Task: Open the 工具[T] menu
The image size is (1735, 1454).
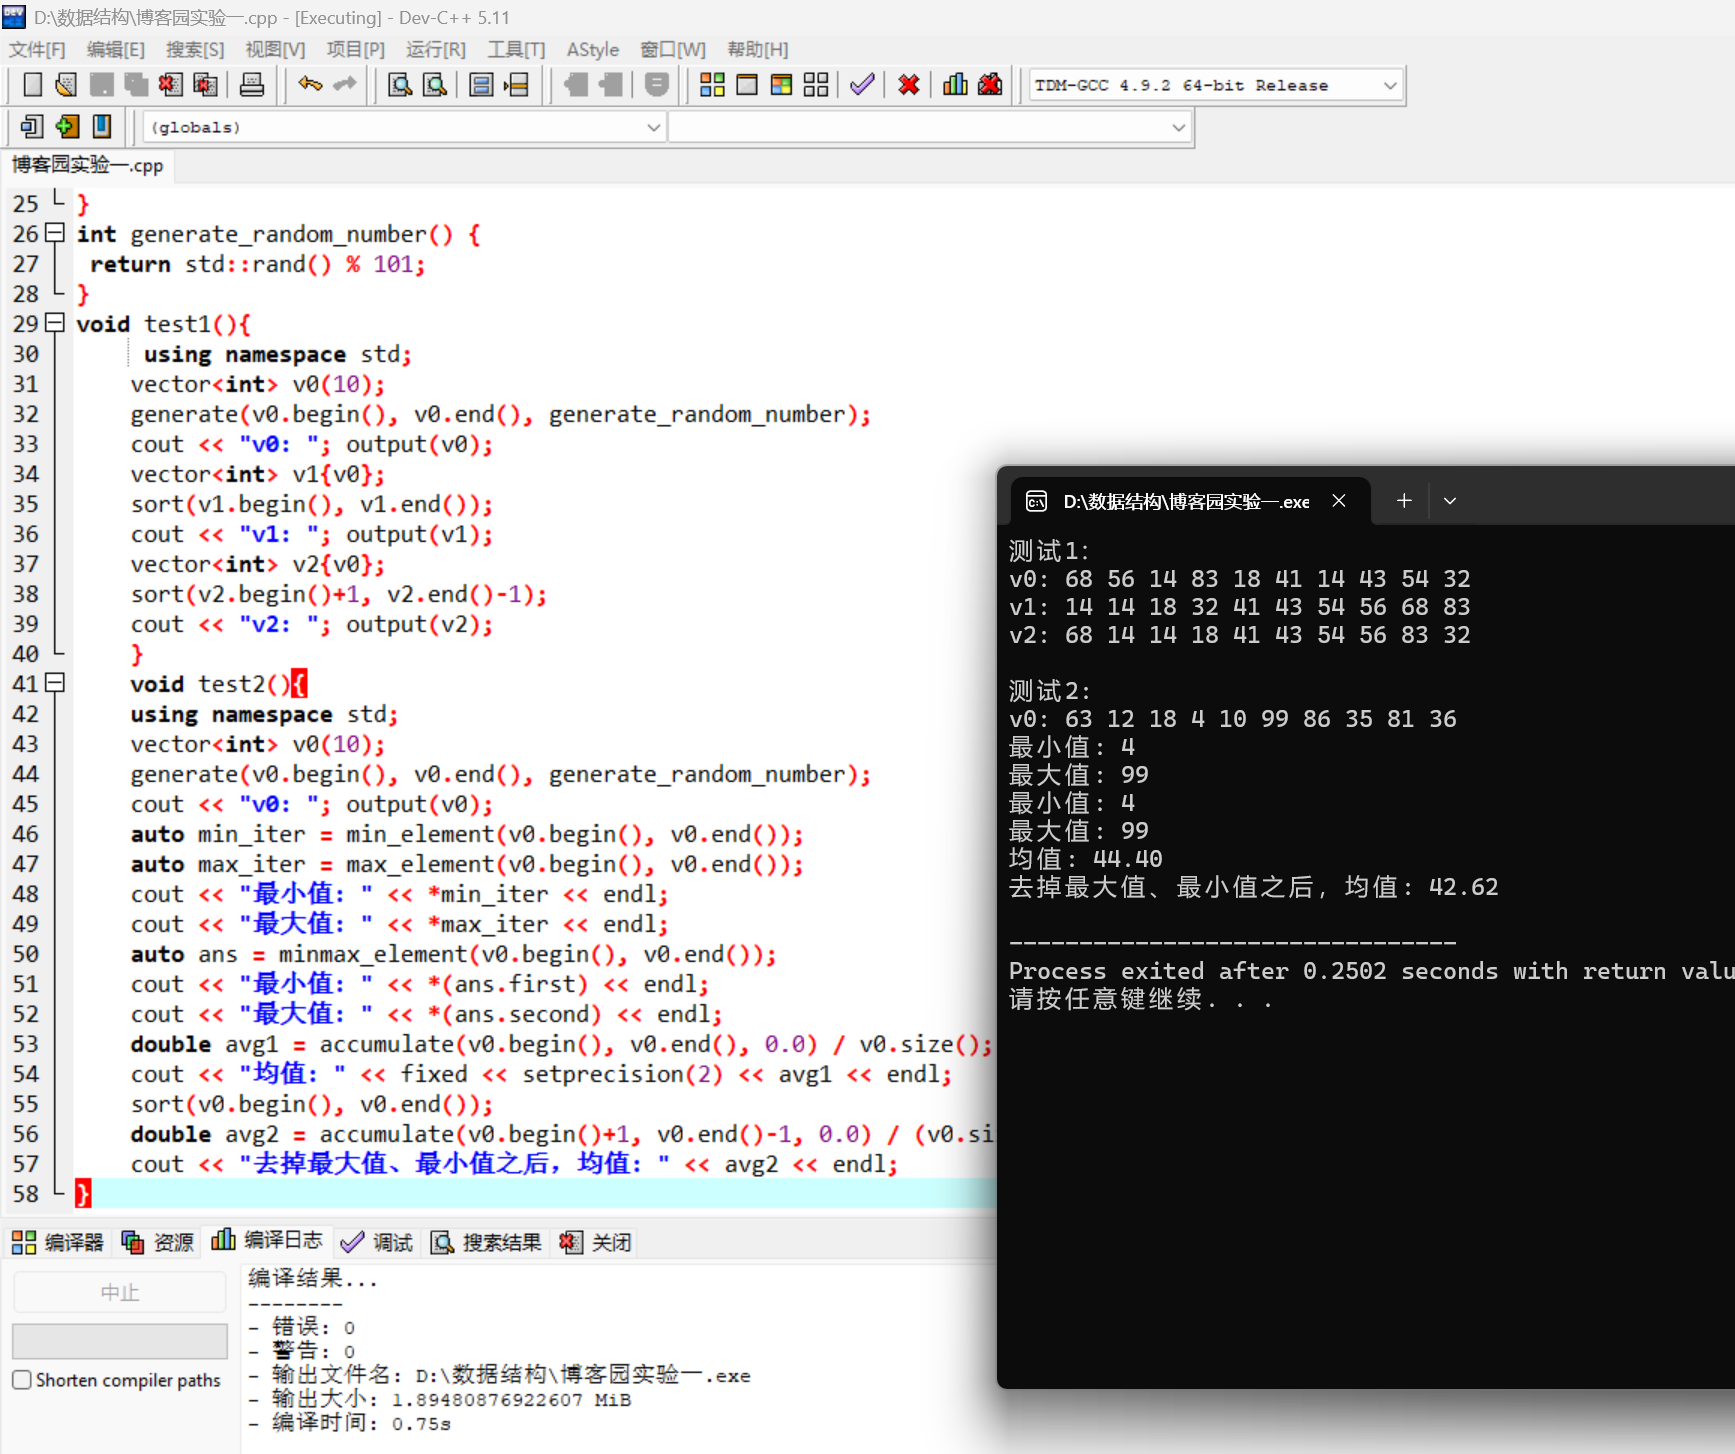Action: tap(516, 50)
